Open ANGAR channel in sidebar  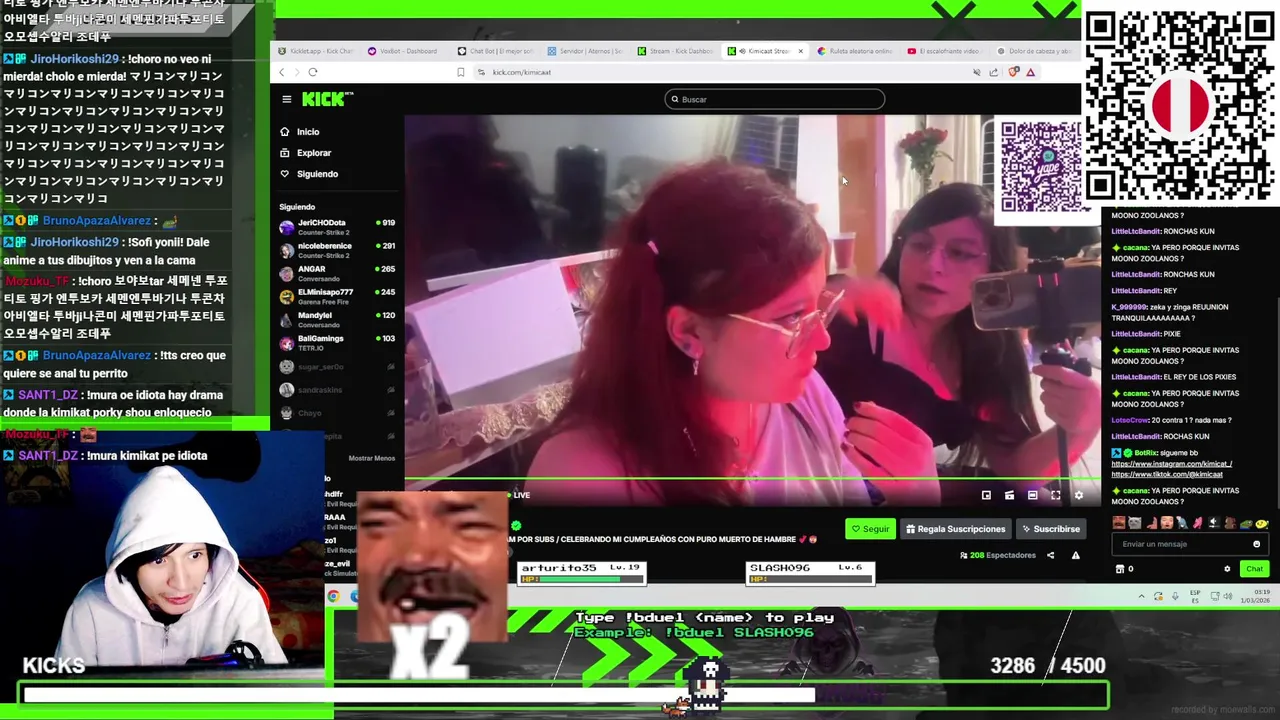[x=337, y=273]
